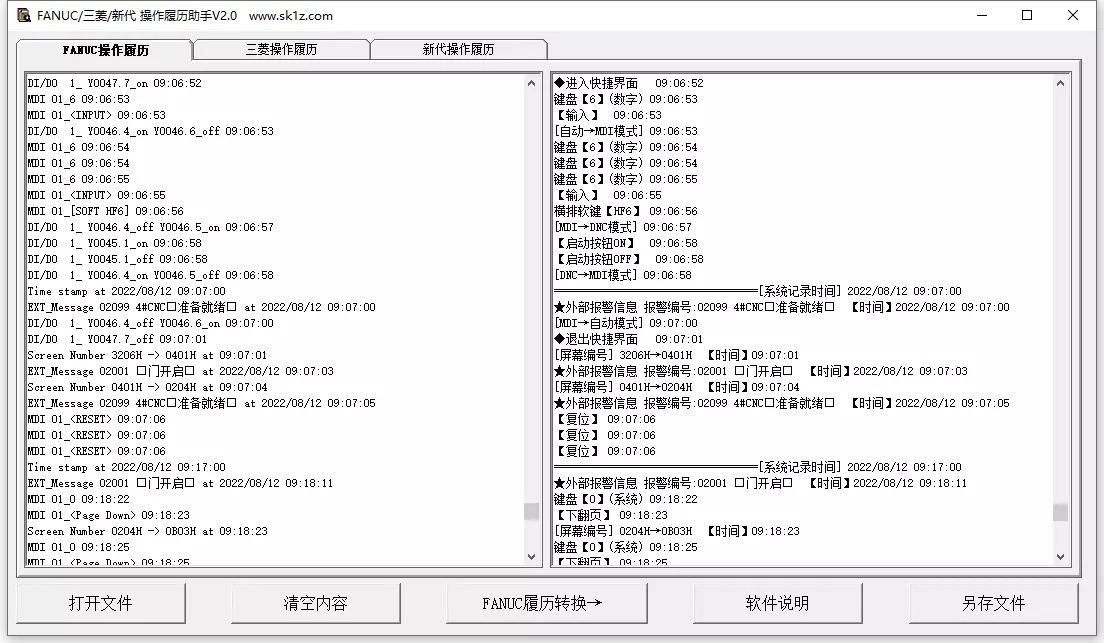The width and height of the screenshot is (1104, 643).
Task: Click line 'MDI 01_[SOFT HF6] 09:06:56'
Action: (106, 211)
